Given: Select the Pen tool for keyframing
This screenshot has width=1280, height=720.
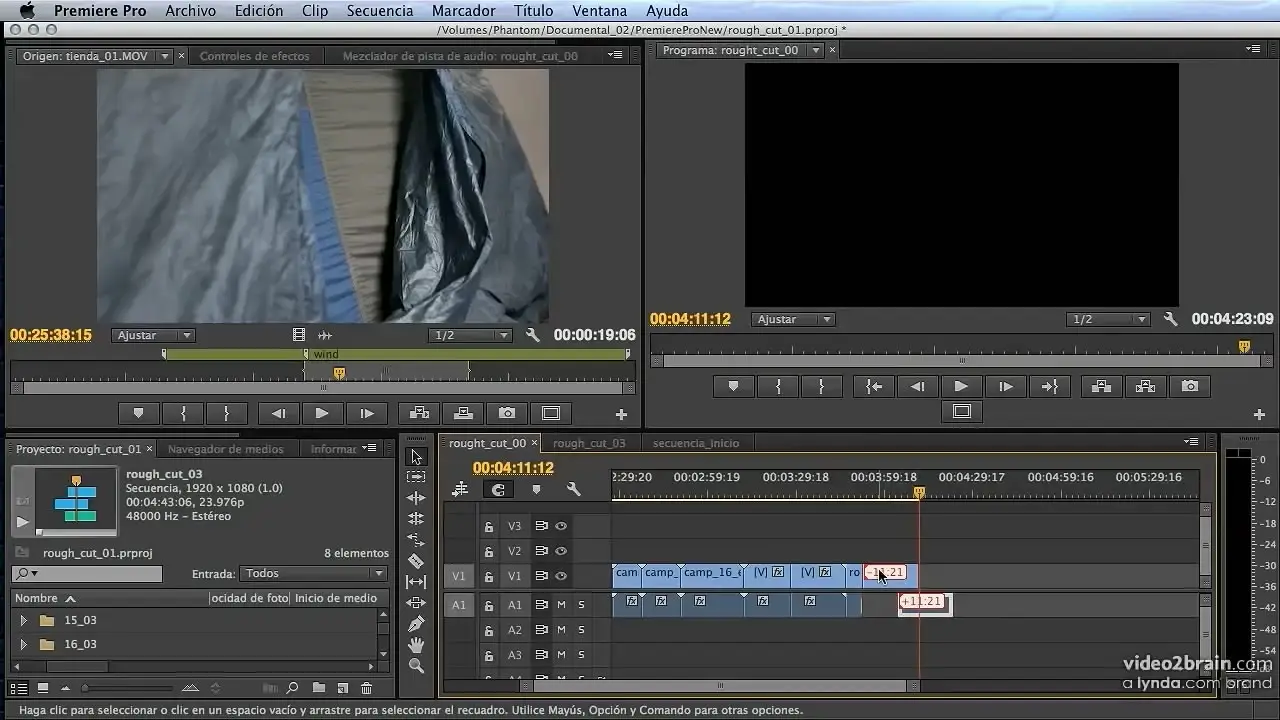Looking at the screenshot, I should (x=416, y=622).
